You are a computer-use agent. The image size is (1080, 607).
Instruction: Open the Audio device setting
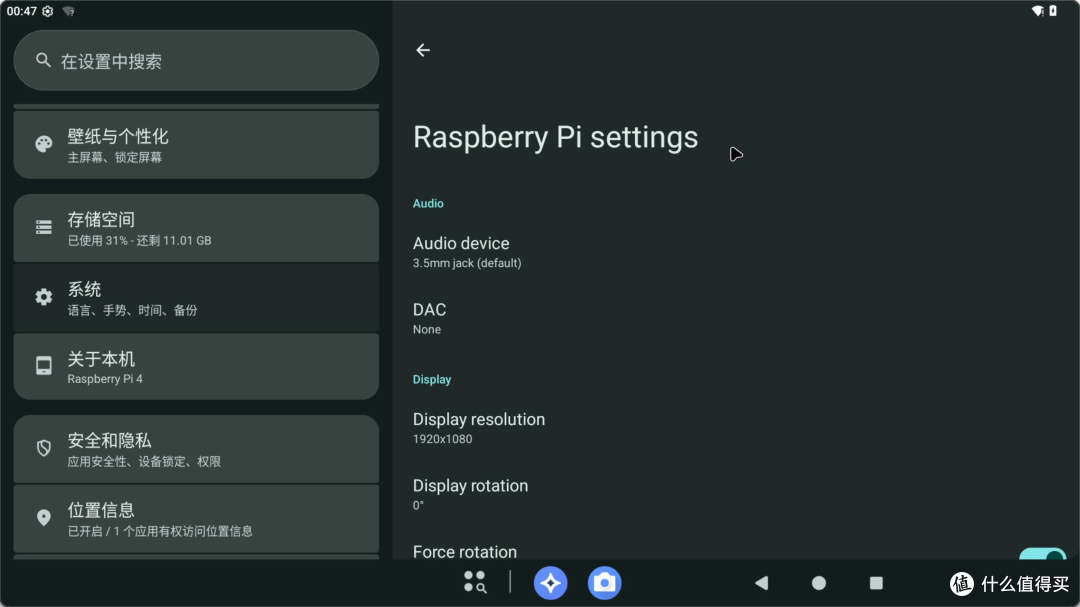click(736, 252)
